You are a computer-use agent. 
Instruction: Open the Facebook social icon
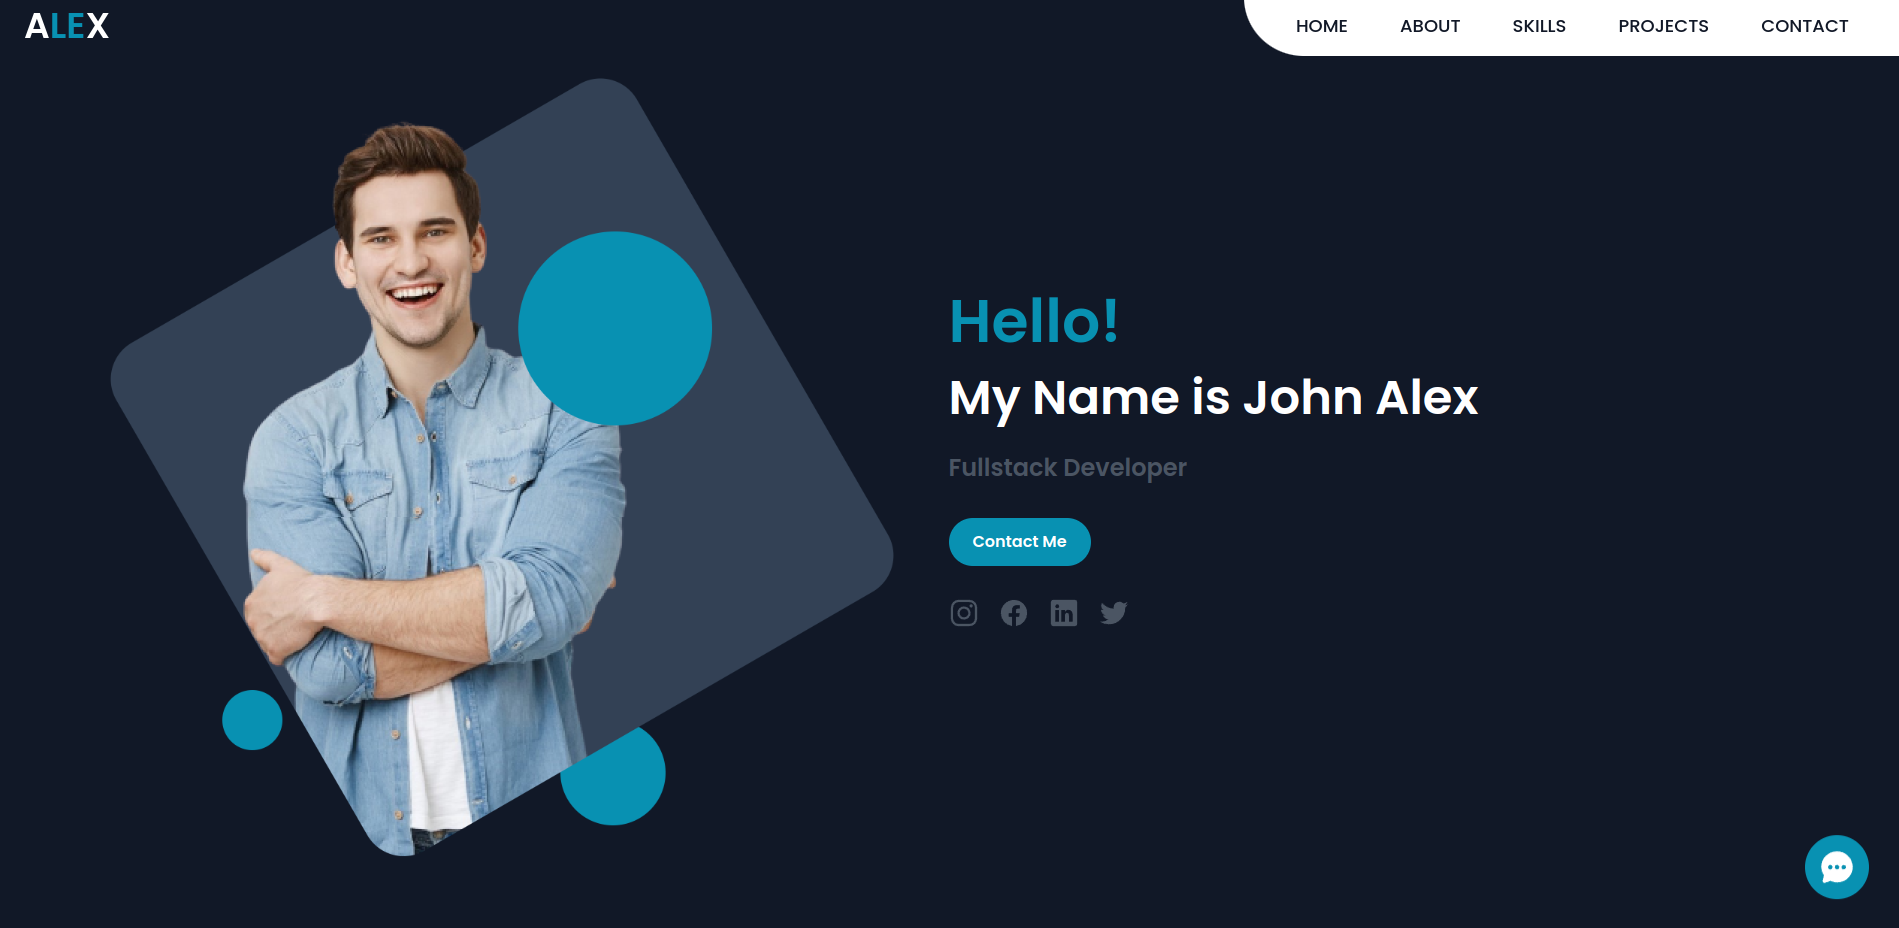1013,613
